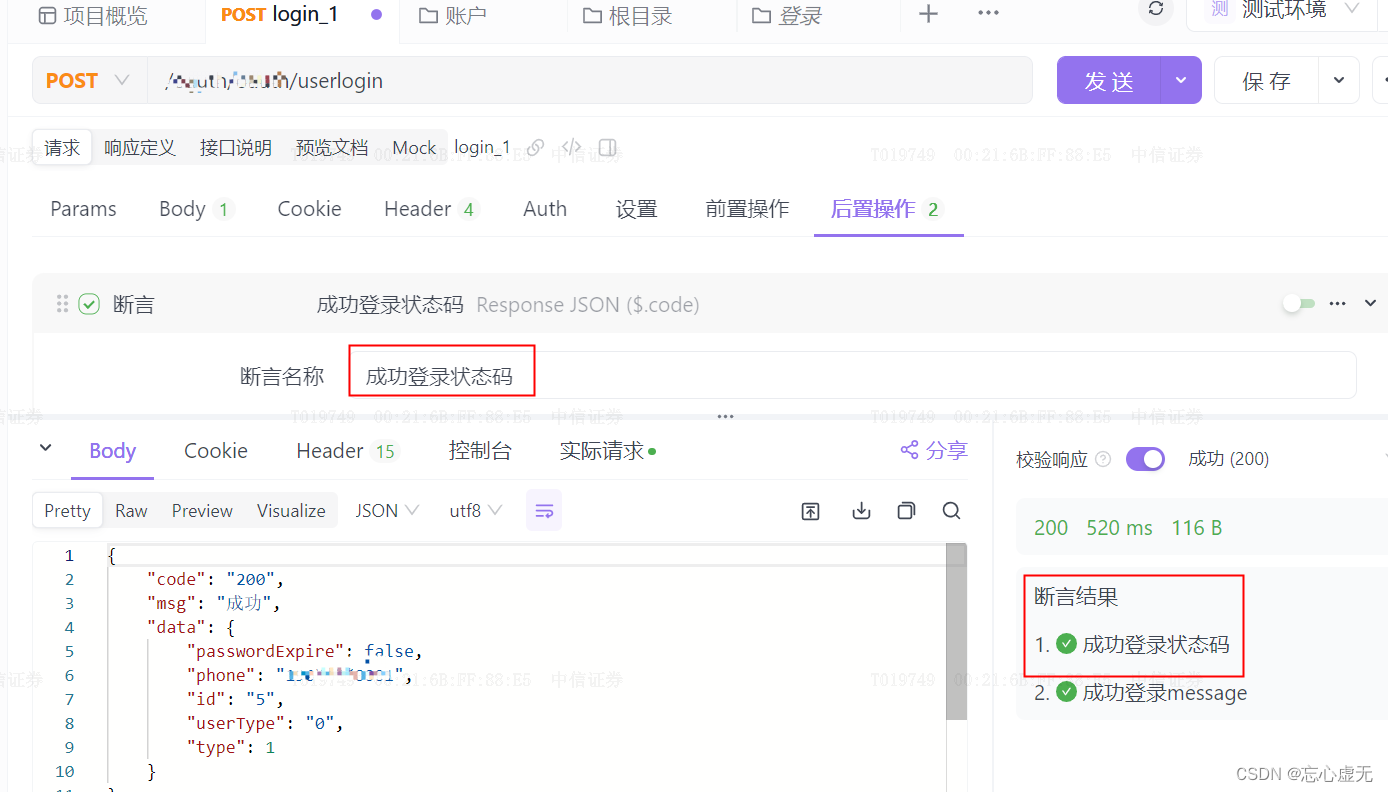Viewport: 1388px width, 792px height.
Task: Toggle the 断言 enable switch
Action: click(1299, 303)
